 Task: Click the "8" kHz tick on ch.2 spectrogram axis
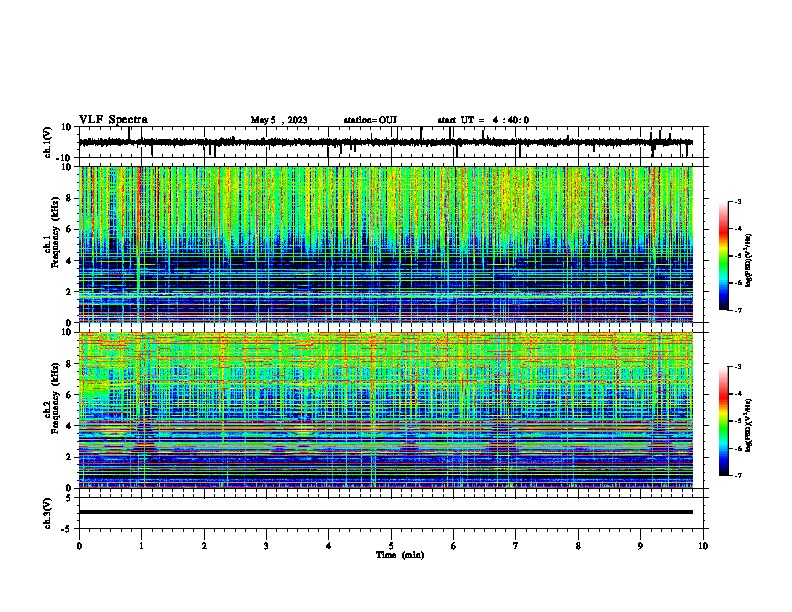69,364
